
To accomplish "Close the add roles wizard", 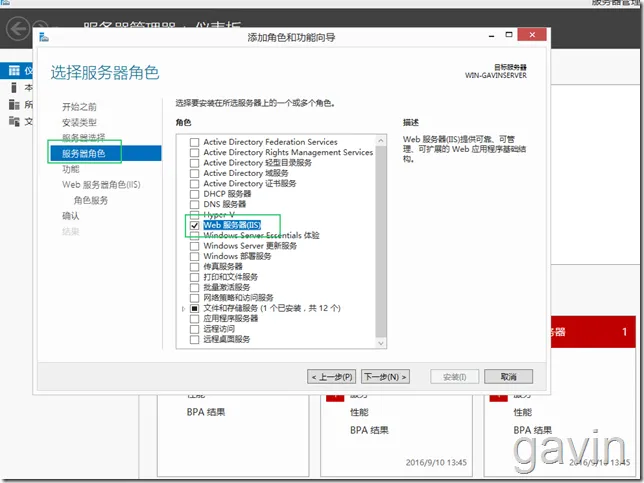I will tap(532, 35).
